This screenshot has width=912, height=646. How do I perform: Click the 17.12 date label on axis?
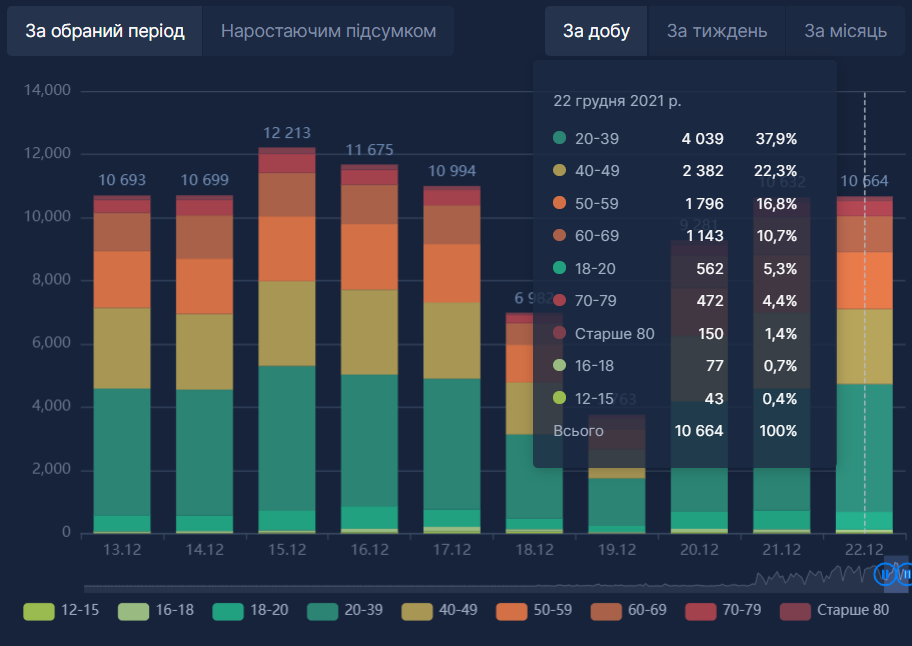452,550
